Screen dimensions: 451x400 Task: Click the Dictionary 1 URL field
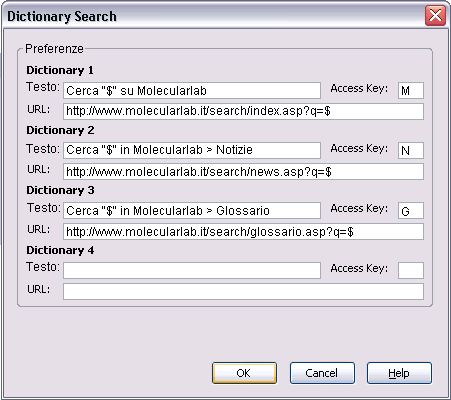pyautogui.click(x=243, y=111)
